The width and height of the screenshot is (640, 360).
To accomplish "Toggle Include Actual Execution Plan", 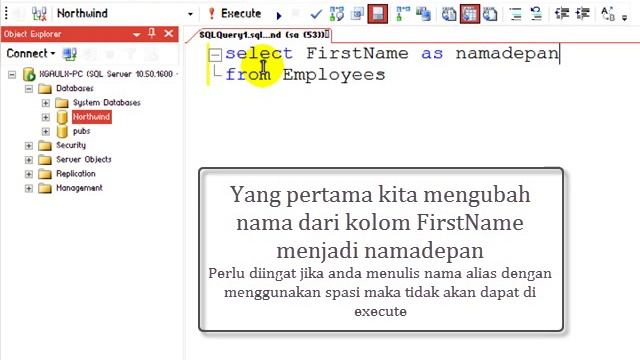I will [403, 14].
